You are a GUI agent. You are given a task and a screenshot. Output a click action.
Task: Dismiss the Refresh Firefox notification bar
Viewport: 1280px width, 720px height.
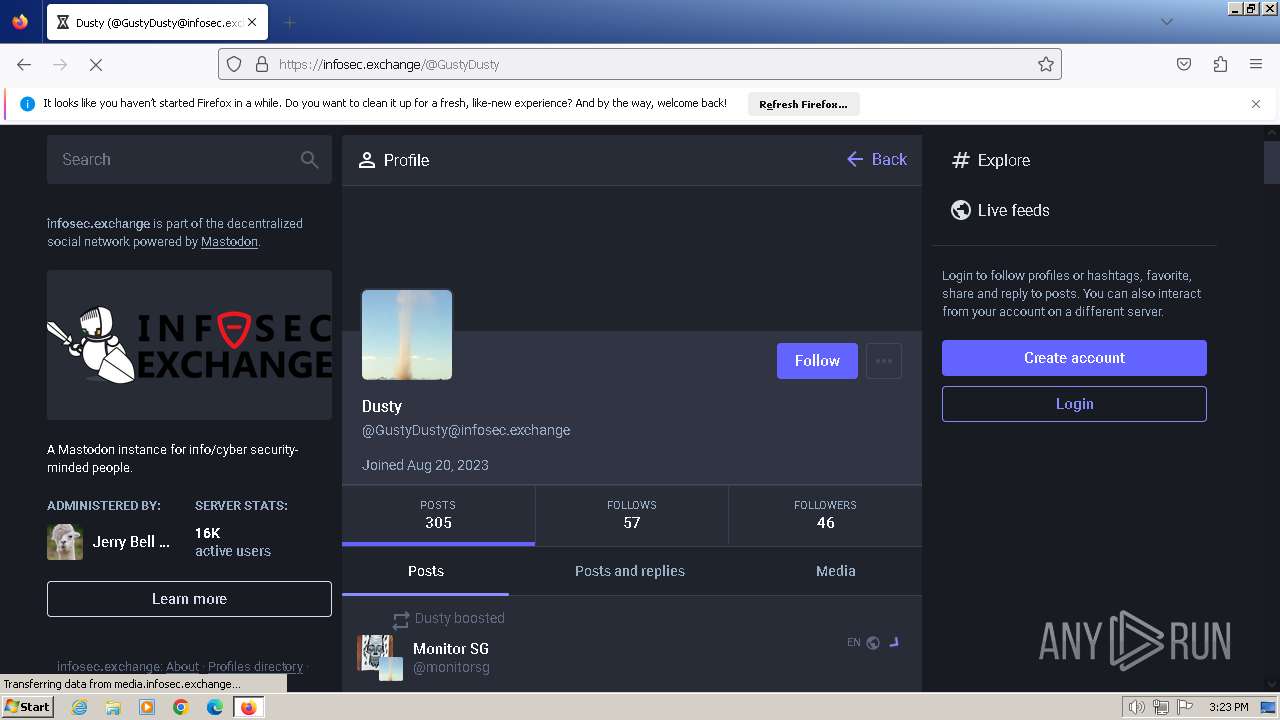(1256, 104)
